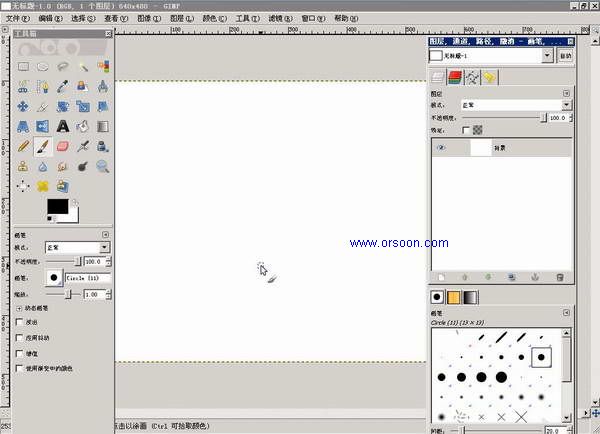Select the Scissors Select tool
The width and height of the screenshot is (600, 434).
click(23, 86)
